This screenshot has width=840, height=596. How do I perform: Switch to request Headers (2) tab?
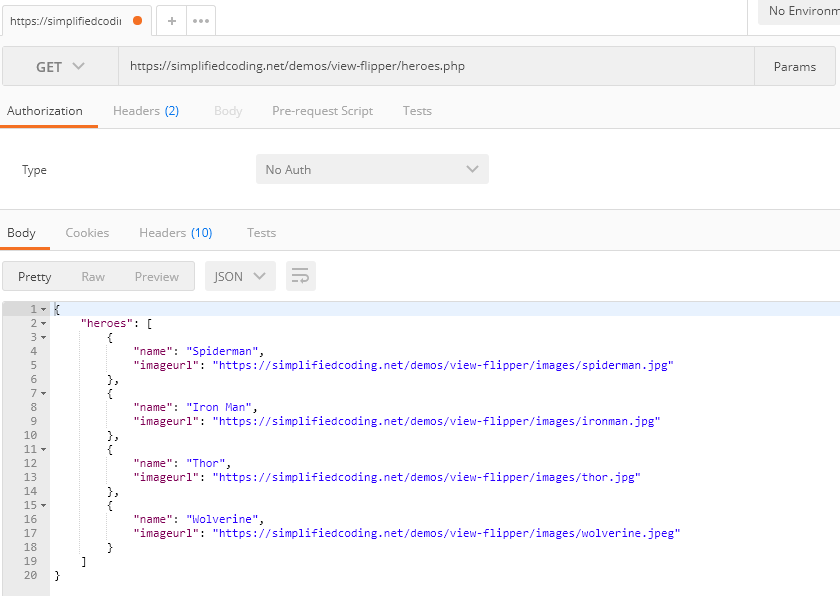coord(146,111)
